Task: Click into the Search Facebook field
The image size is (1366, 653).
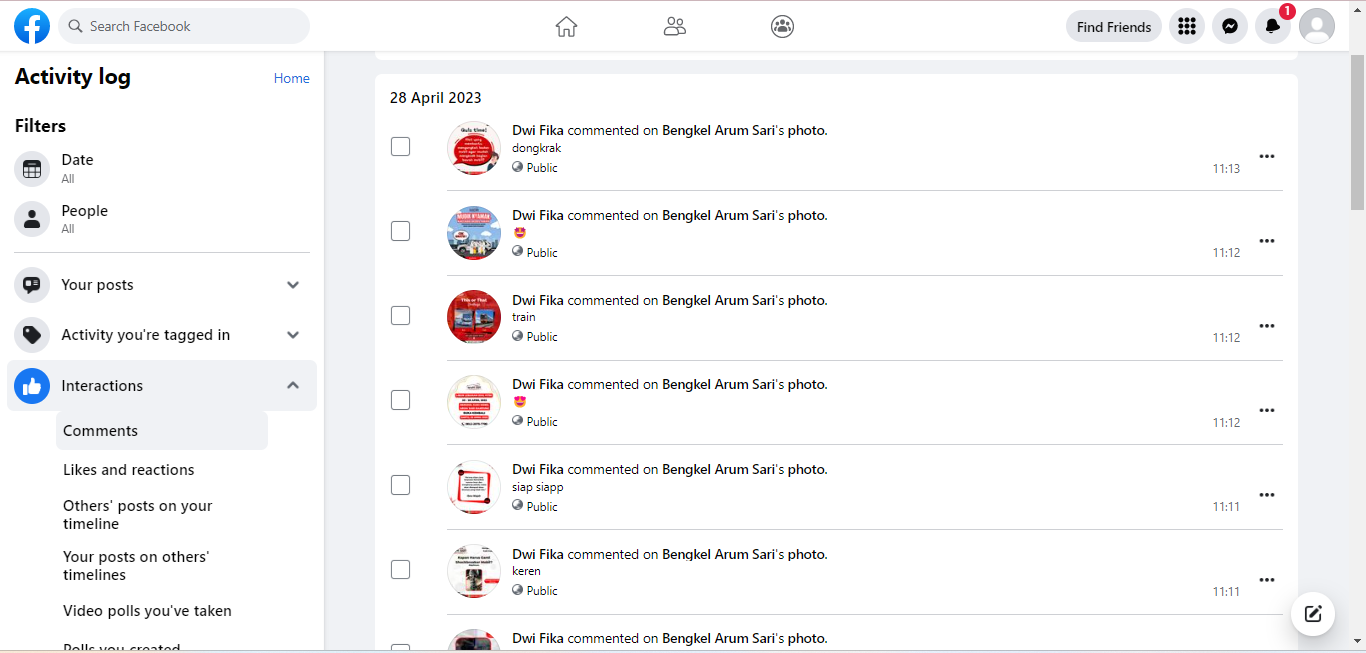Action: [190, 27]
